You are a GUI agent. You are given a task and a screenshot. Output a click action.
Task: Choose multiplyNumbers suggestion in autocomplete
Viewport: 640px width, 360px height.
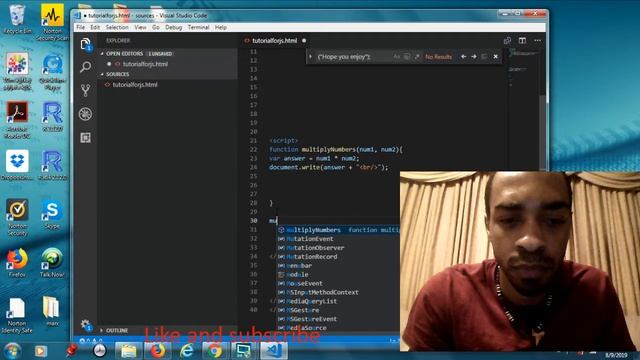[x=339, y=230]
